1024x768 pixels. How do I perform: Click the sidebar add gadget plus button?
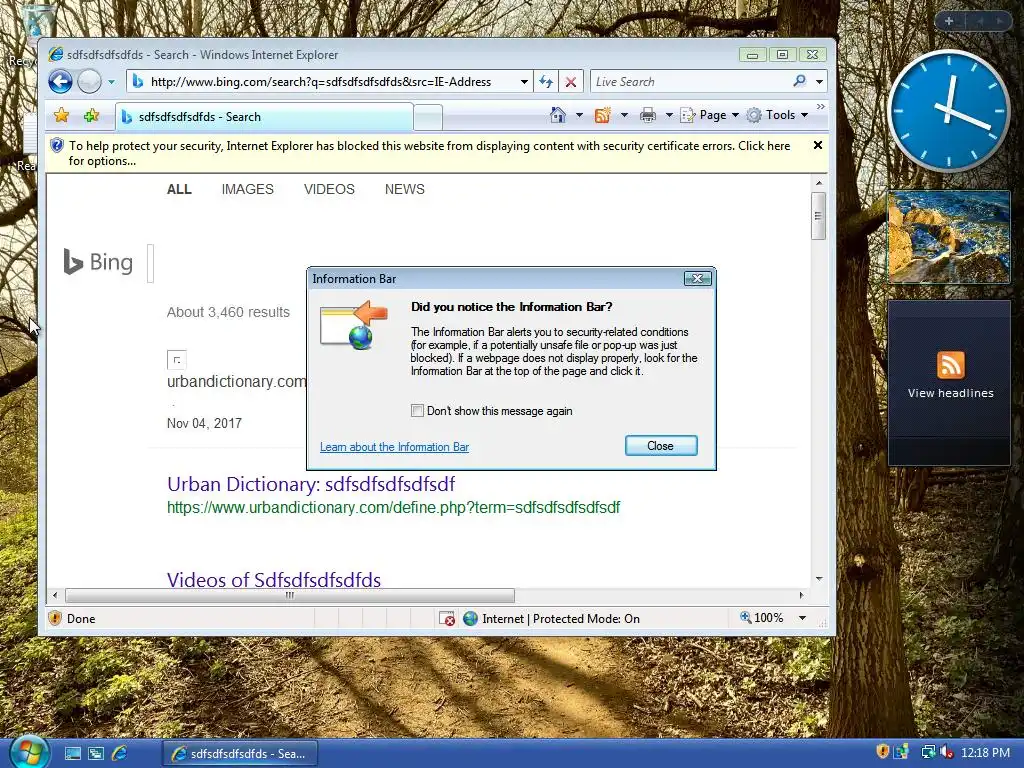point(949,21)
